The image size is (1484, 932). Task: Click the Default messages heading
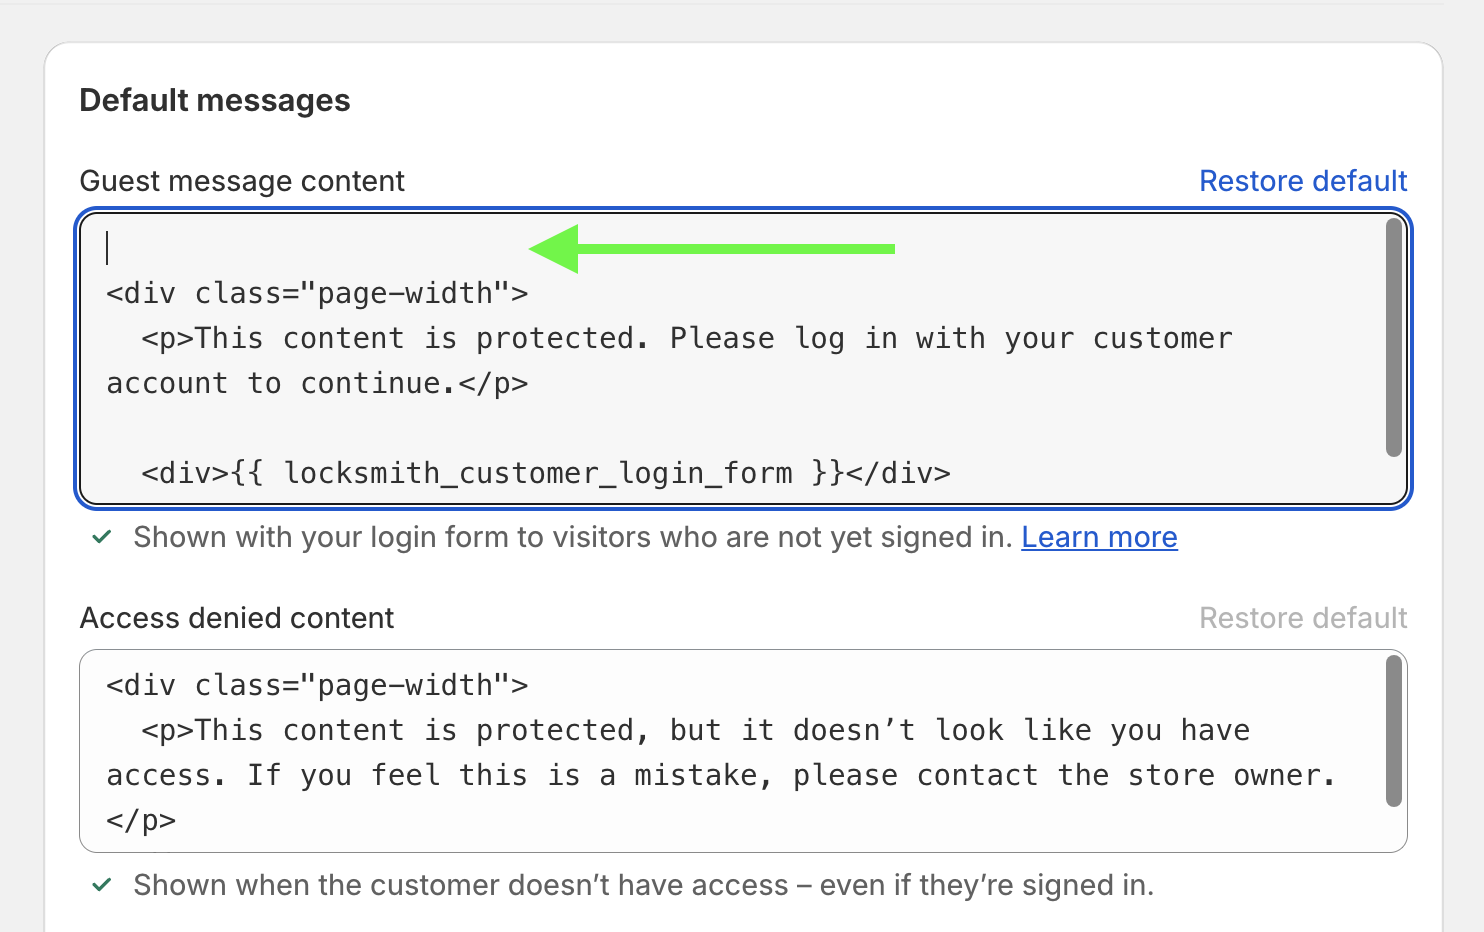[215, 101]
